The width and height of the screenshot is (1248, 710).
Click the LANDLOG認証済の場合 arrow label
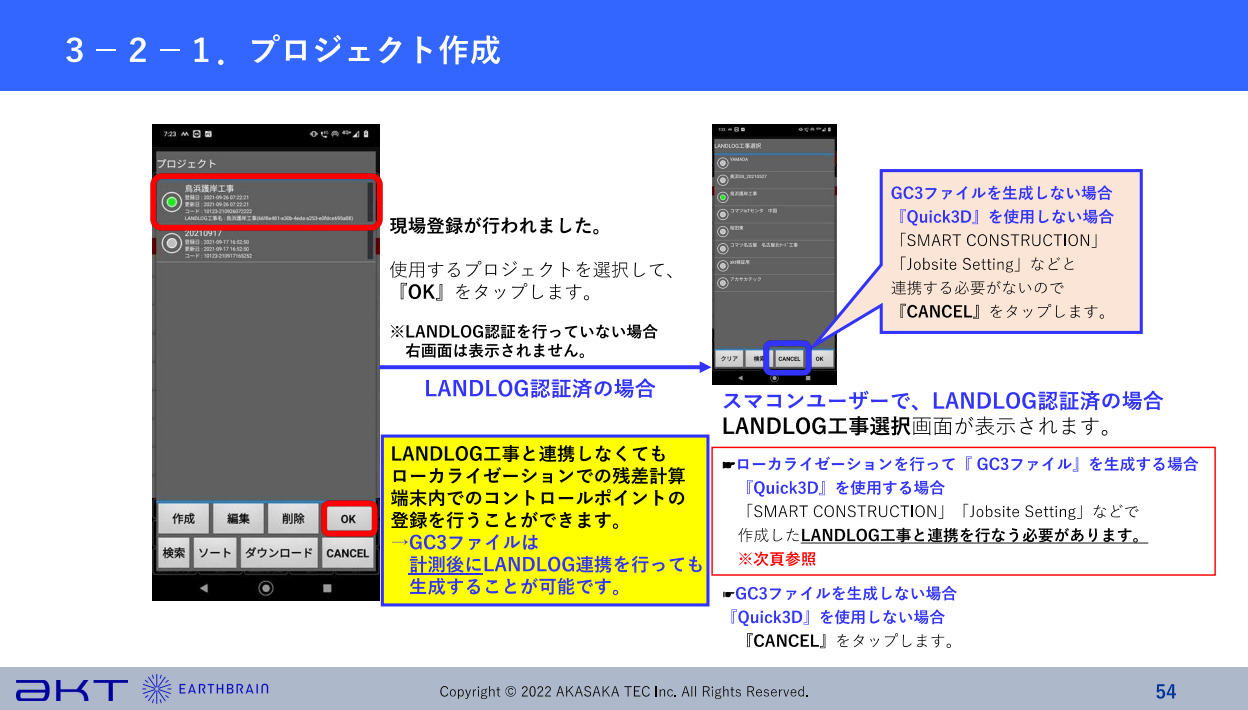pyautogui.click(x=540, y=388)
